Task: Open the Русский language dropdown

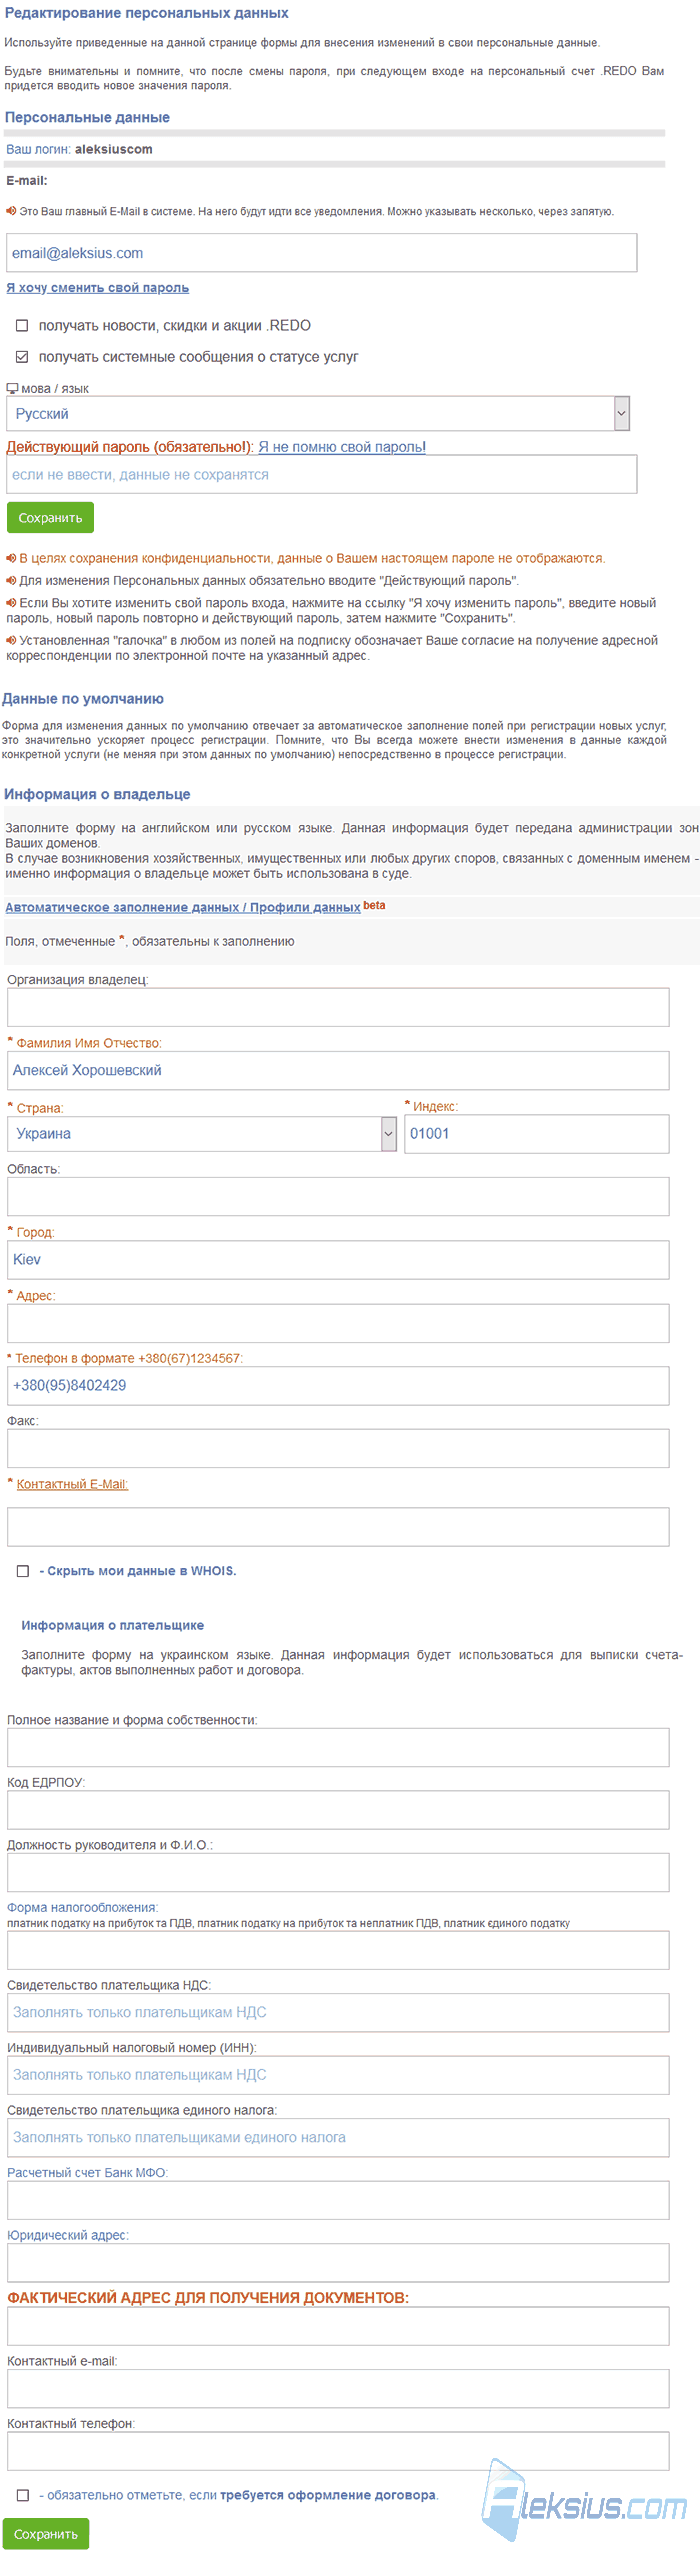Action: tap(318, 414)
